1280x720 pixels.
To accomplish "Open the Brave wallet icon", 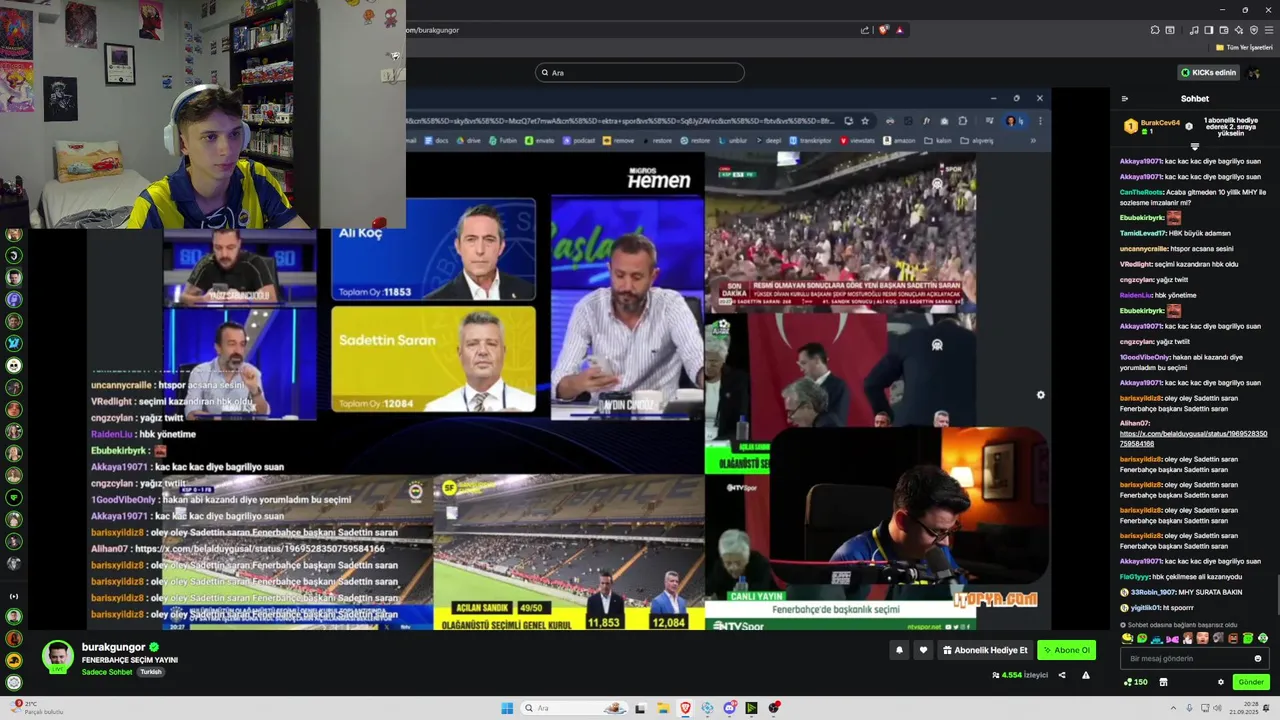I will click(x=1223, y=30).
